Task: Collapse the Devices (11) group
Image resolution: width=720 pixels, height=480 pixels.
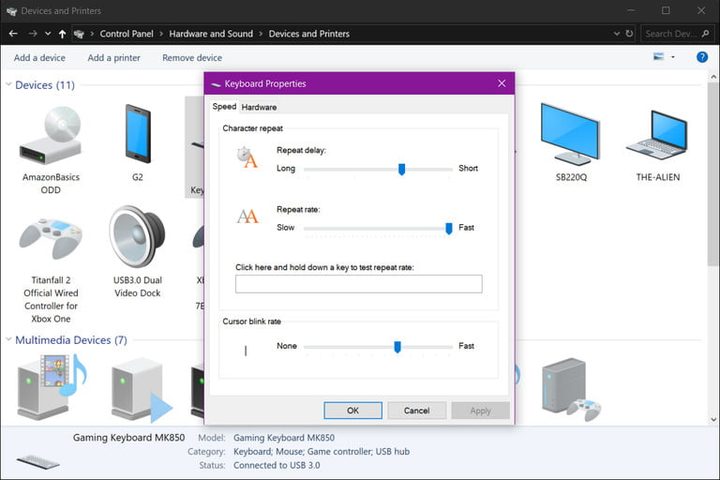Action: 8,86
